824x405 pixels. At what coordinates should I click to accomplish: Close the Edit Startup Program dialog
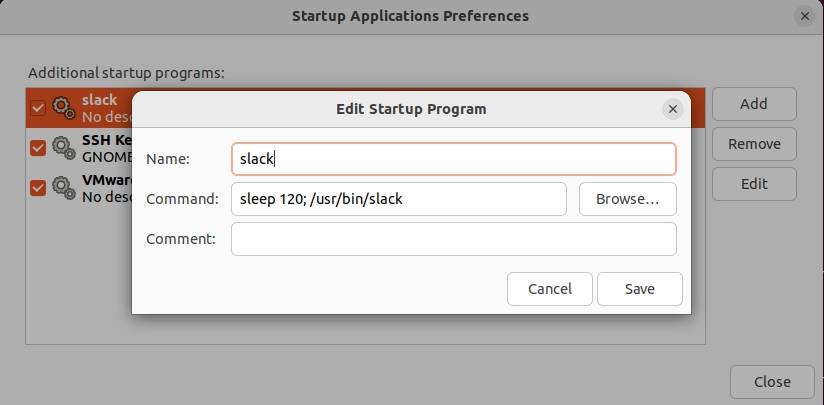(x=672, y=109)
